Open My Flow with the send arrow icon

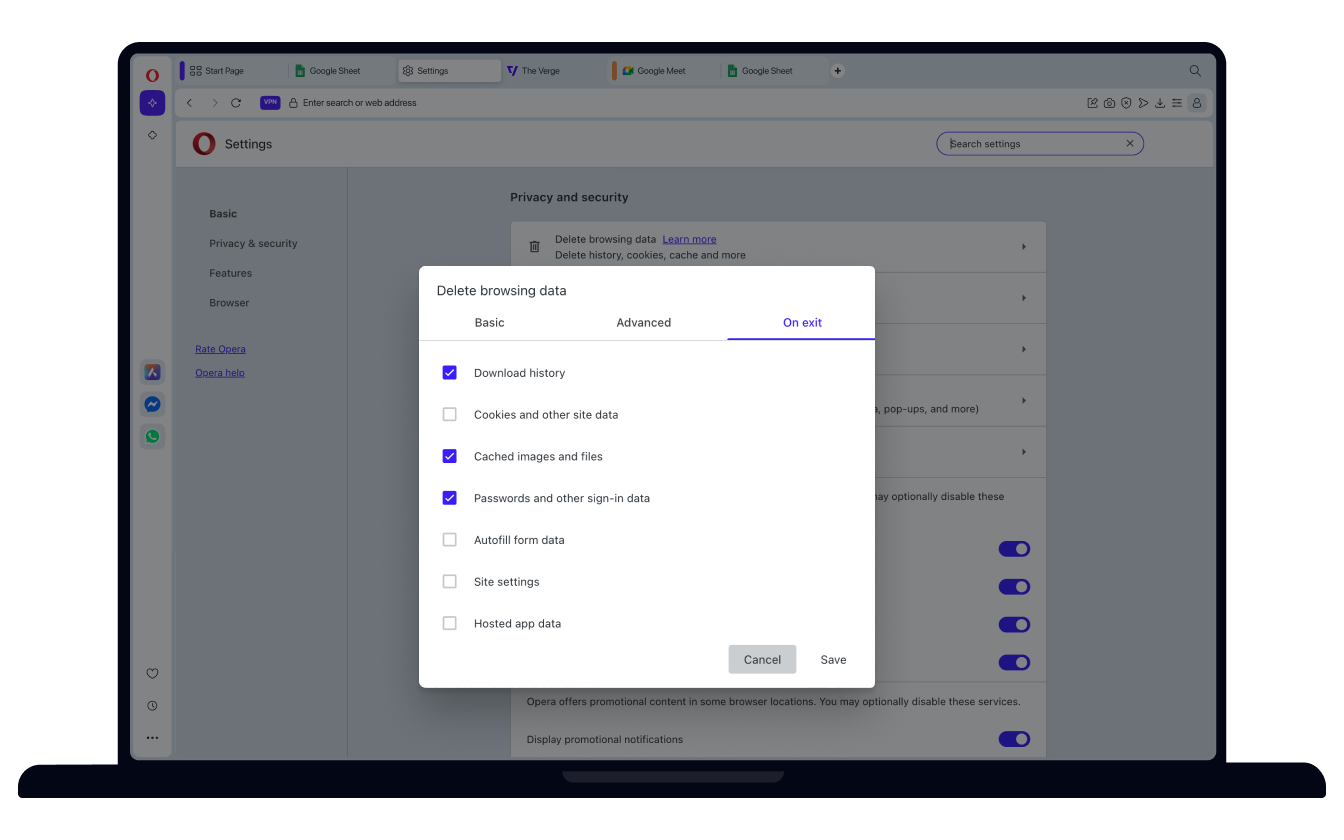(x=1143, y=102)
